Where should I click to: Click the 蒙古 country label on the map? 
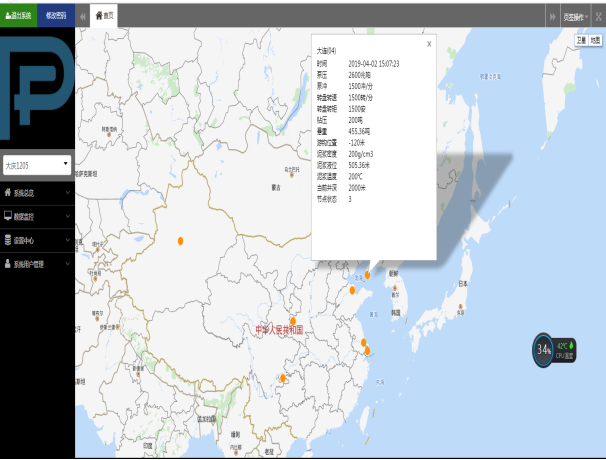[x=276, y=188]
